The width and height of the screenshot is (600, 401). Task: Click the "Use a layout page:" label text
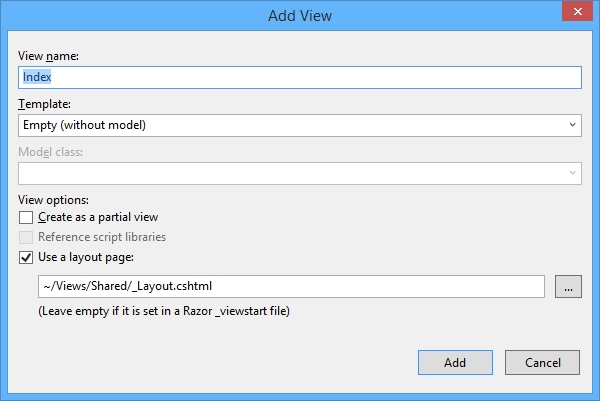click(x=92, y=258)
